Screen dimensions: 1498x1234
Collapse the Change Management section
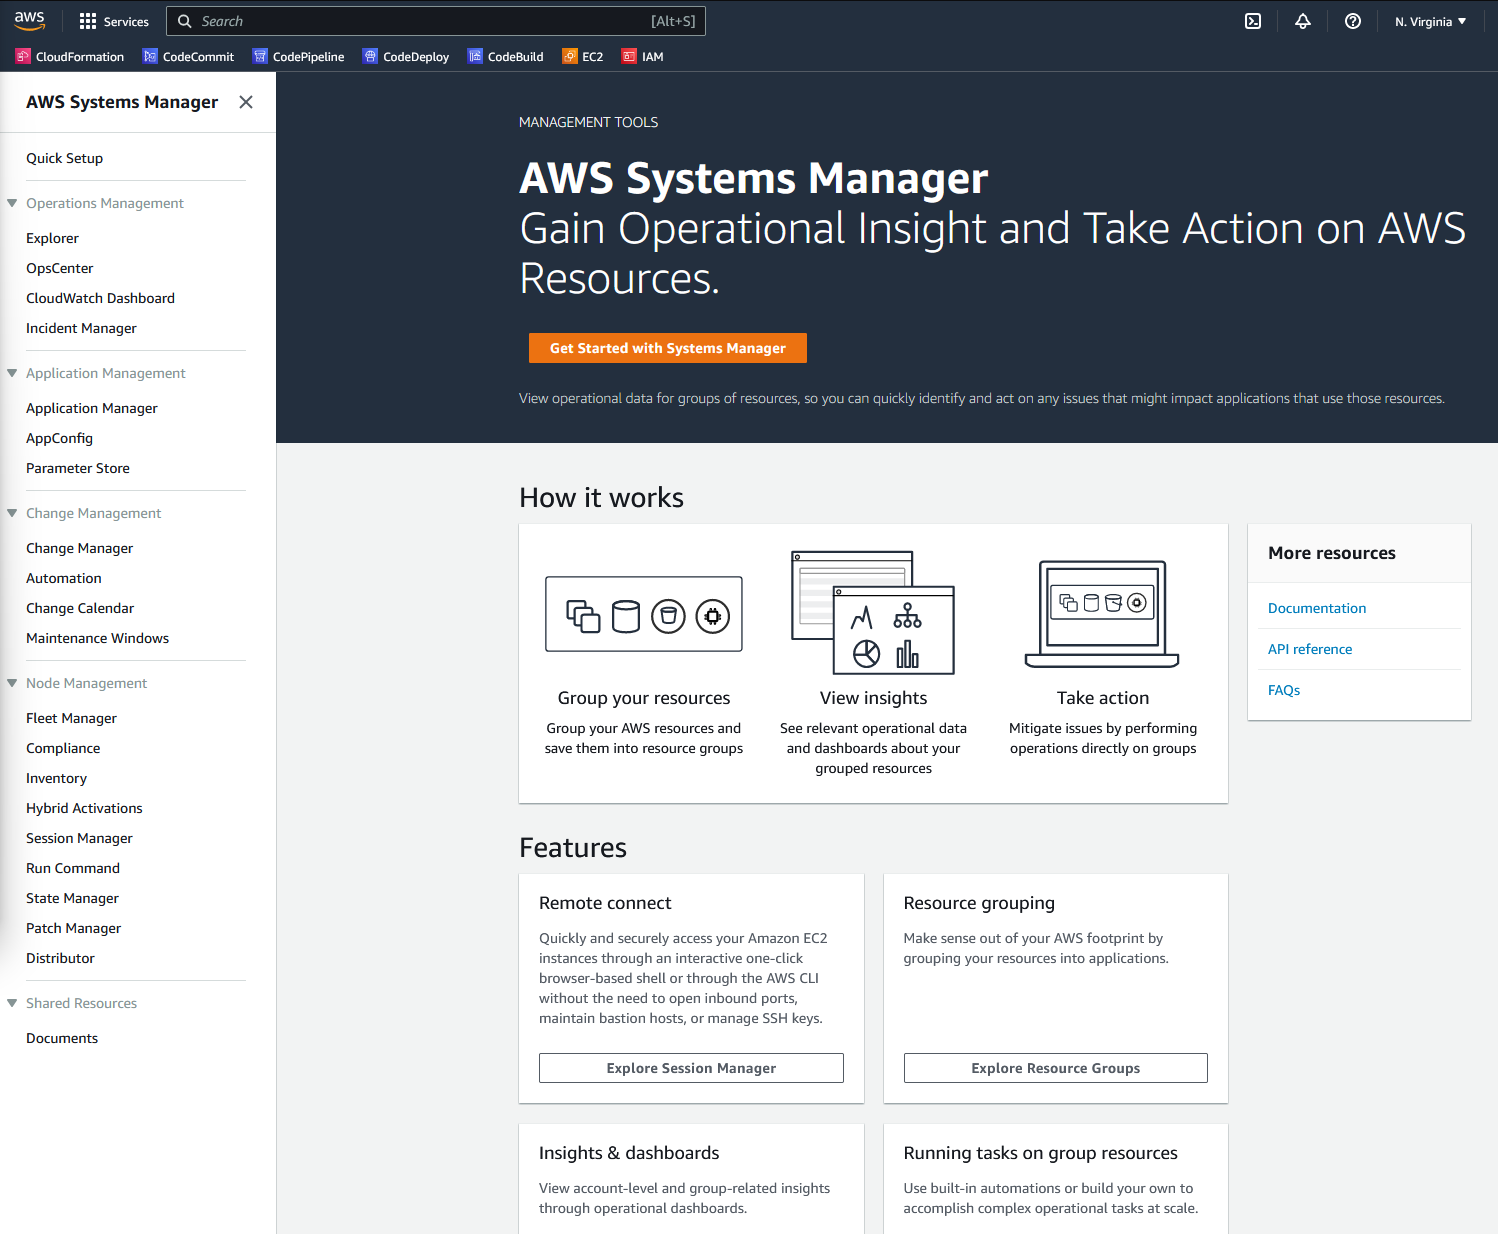(x=12, y=513)
